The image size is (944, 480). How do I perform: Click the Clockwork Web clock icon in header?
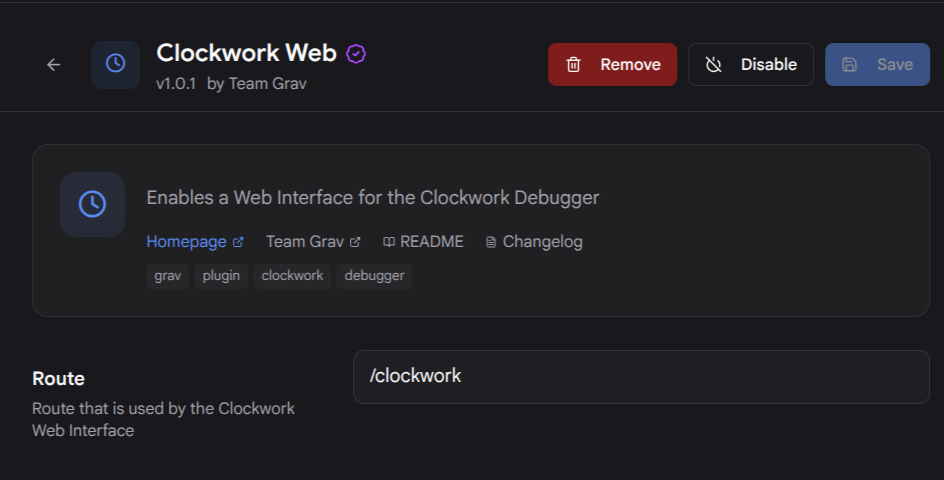point(116,64)
